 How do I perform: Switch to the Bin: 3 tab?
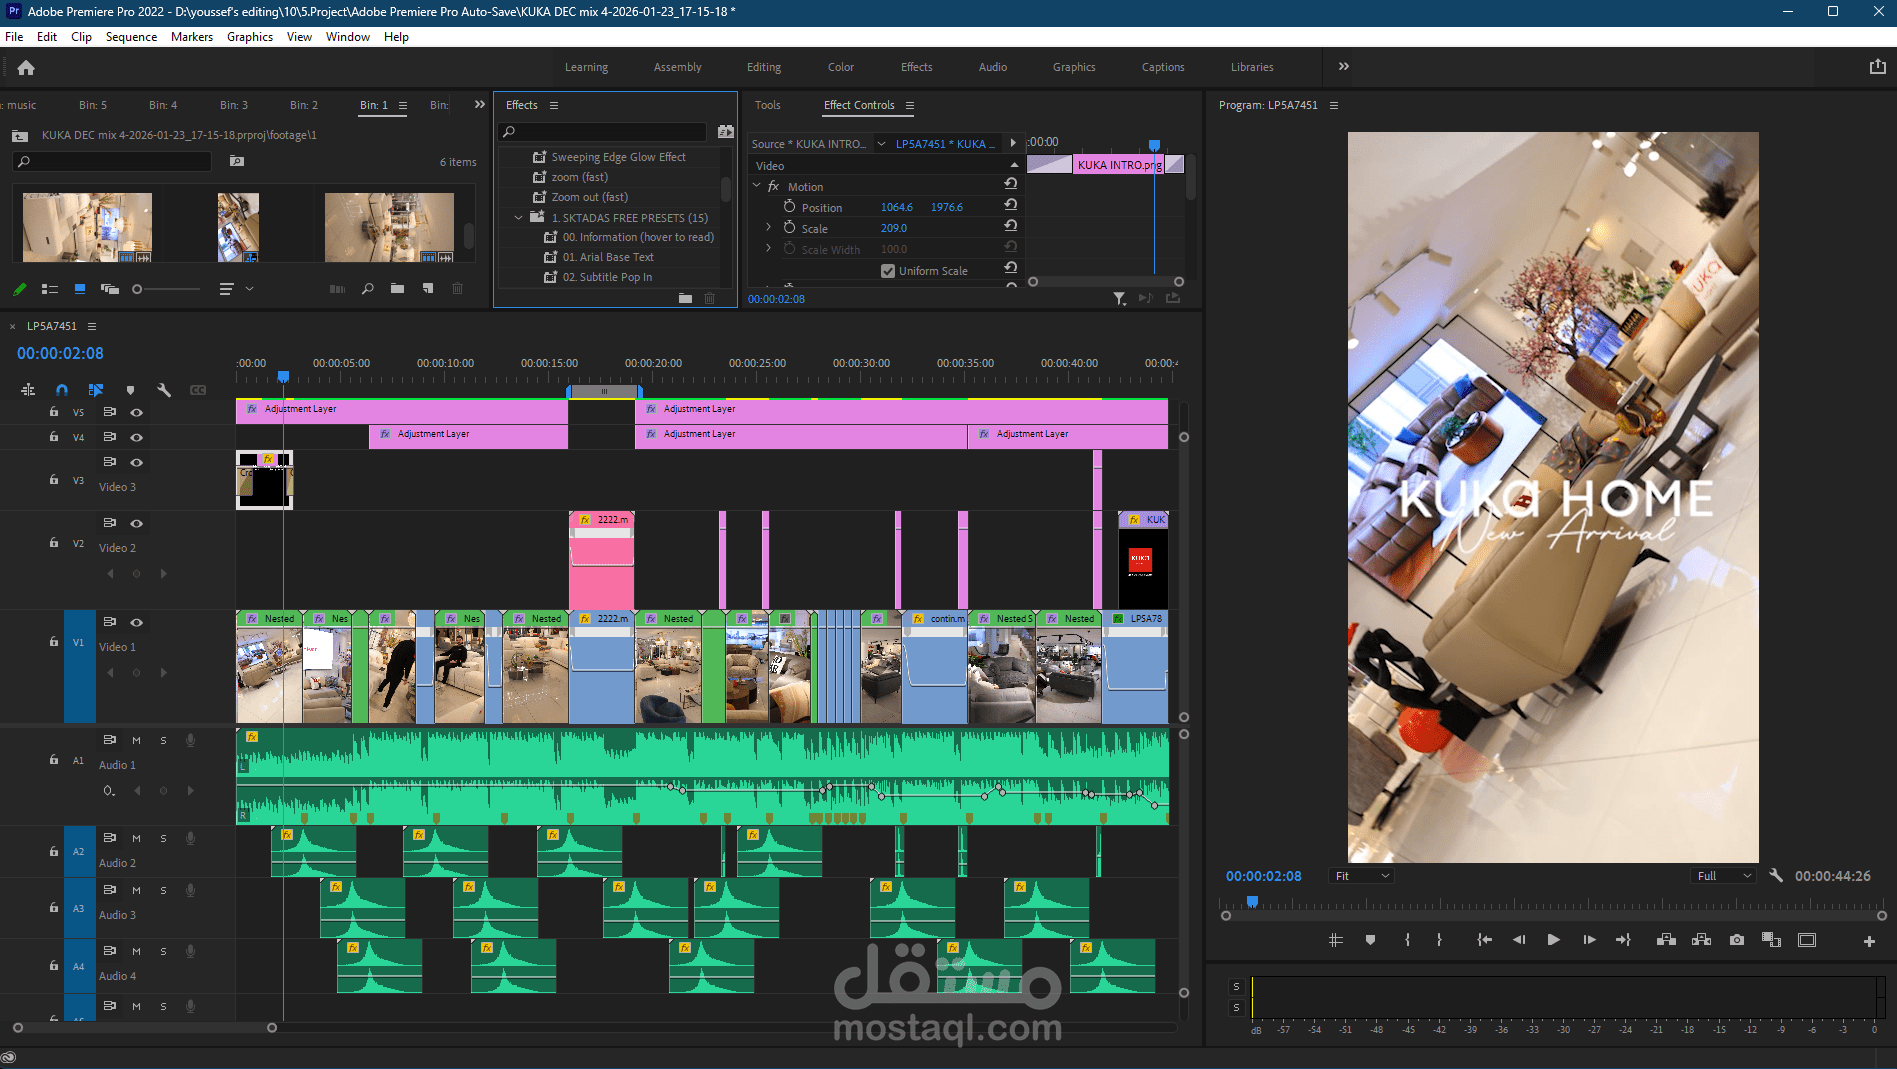(234, 105)
